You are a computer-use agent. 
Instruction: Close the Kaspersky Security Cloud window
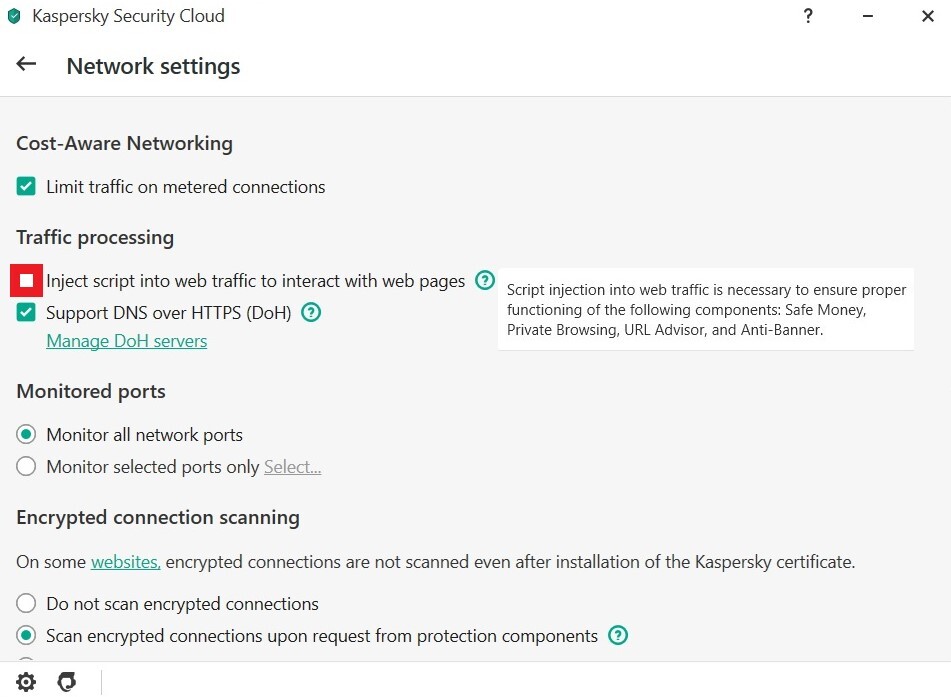click(x=927, y=16)
